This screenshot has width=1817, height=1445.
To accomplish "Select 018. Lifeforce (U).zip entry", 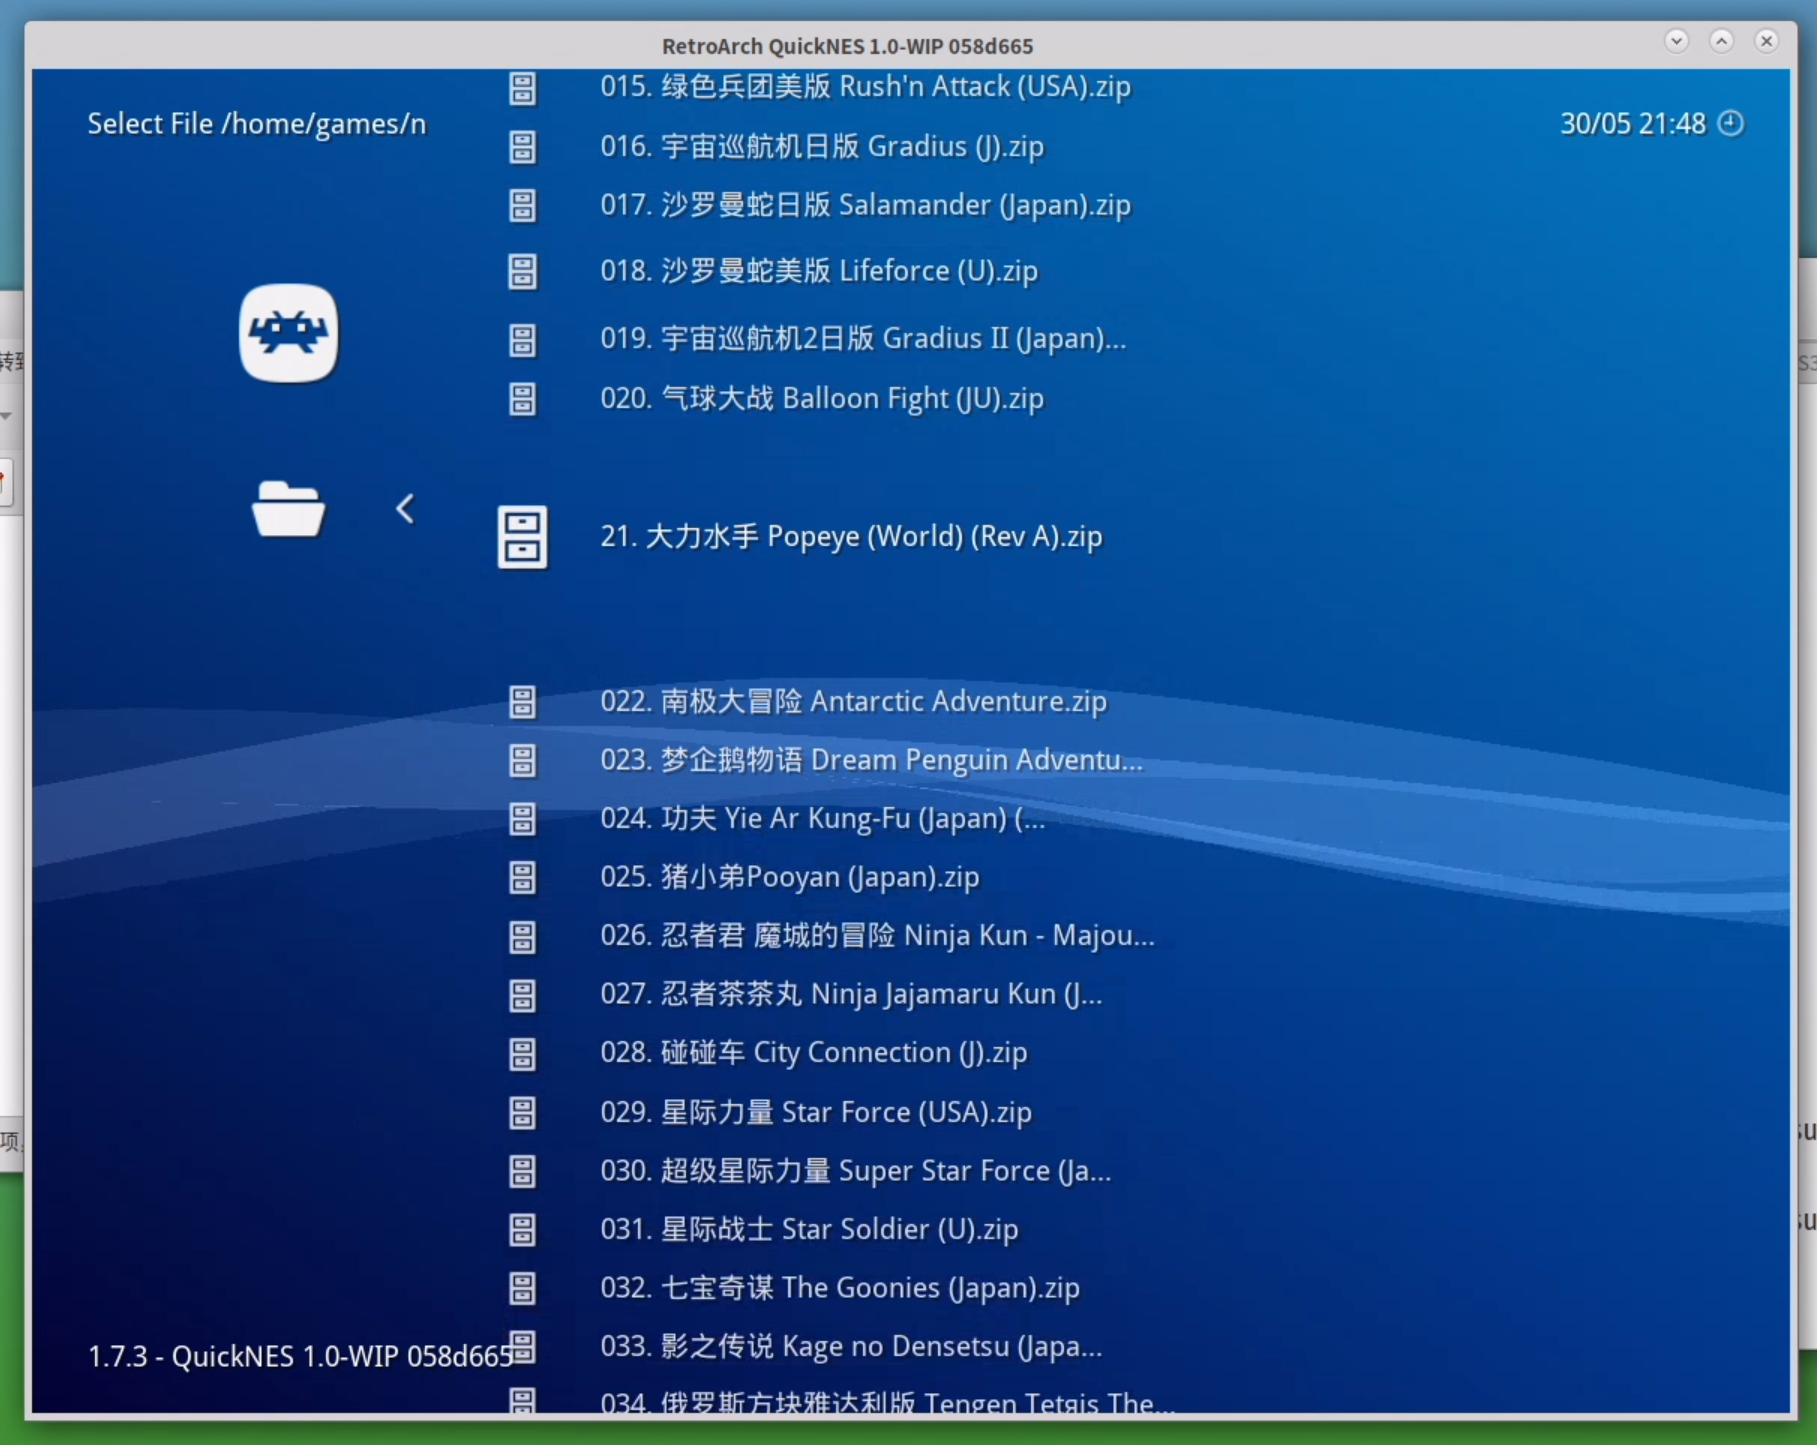I will click(x=818, y=271).
